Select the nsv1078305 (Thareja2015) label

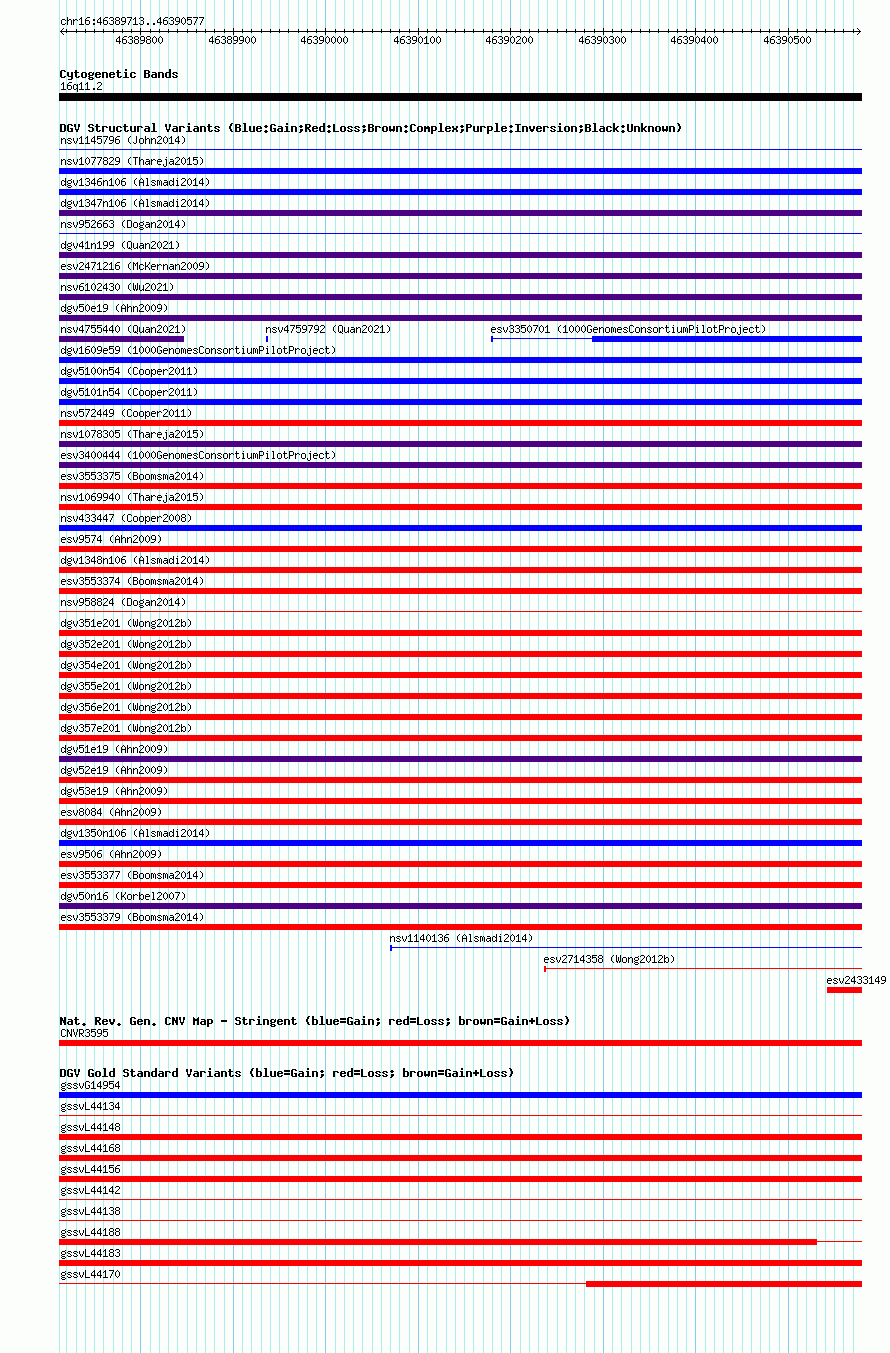click(132, 434)
